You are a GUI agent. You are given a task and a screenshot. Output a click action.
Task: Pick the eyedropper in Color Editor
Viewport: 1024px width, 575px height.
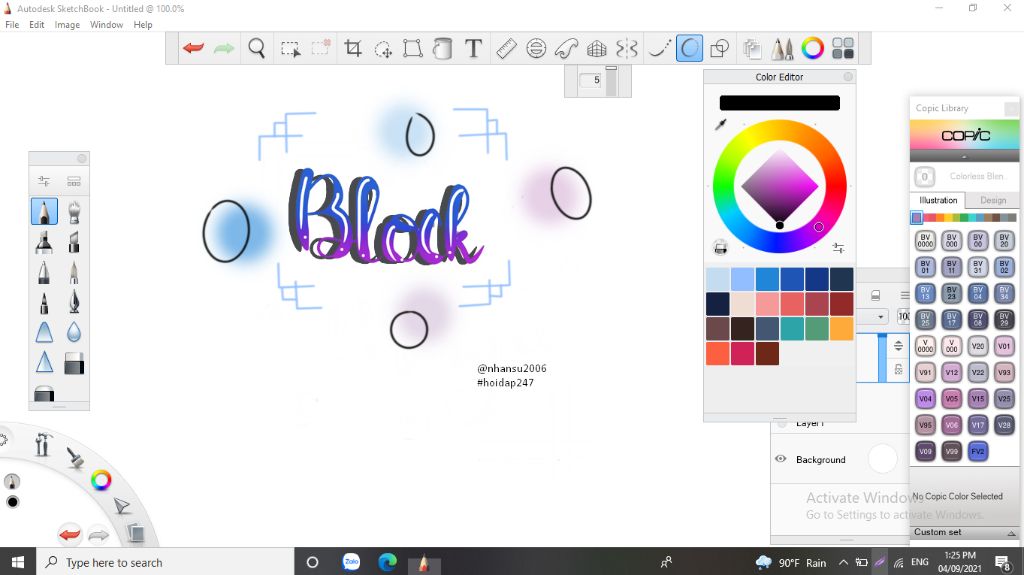pyautogui.click(x=720, y=124)
